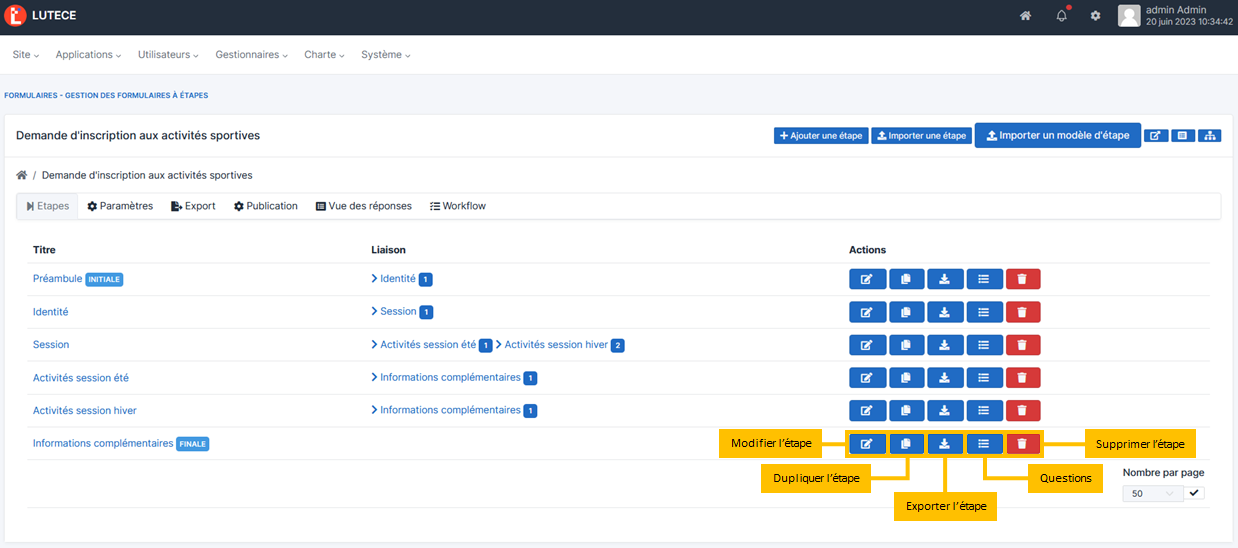Click the home icon in top bar

(1025, 16)
